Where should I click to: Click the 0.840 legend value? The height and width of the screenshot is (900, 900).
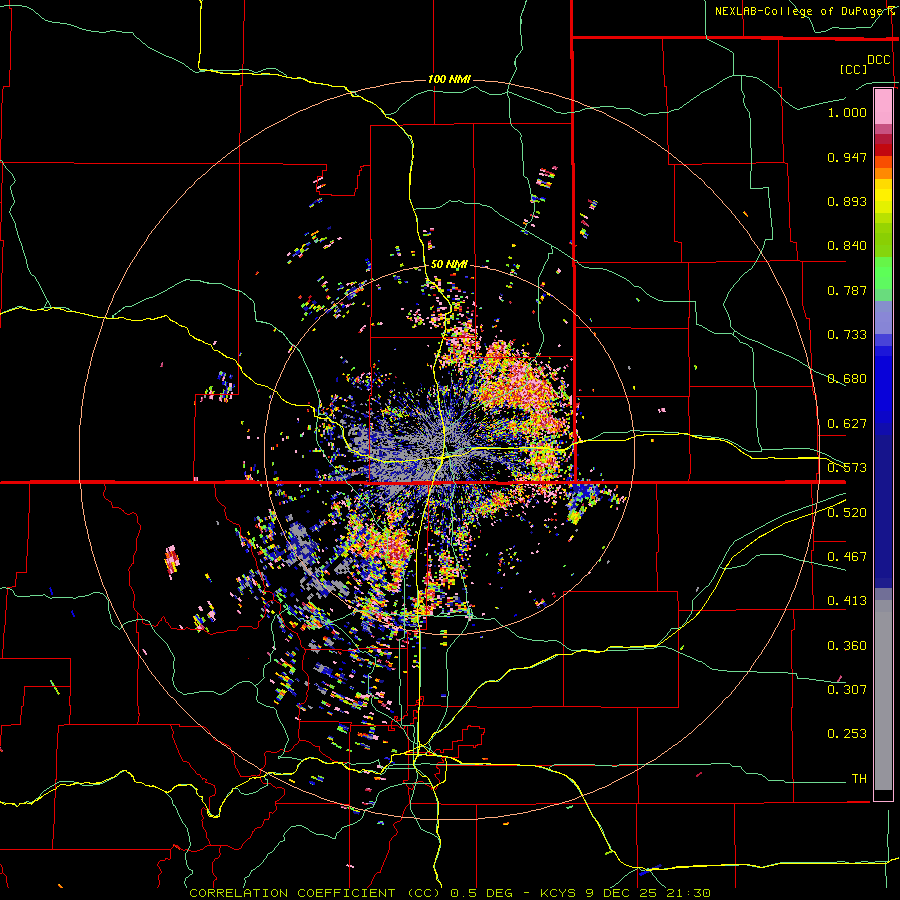pyautogui.click(x=847, y=246)
